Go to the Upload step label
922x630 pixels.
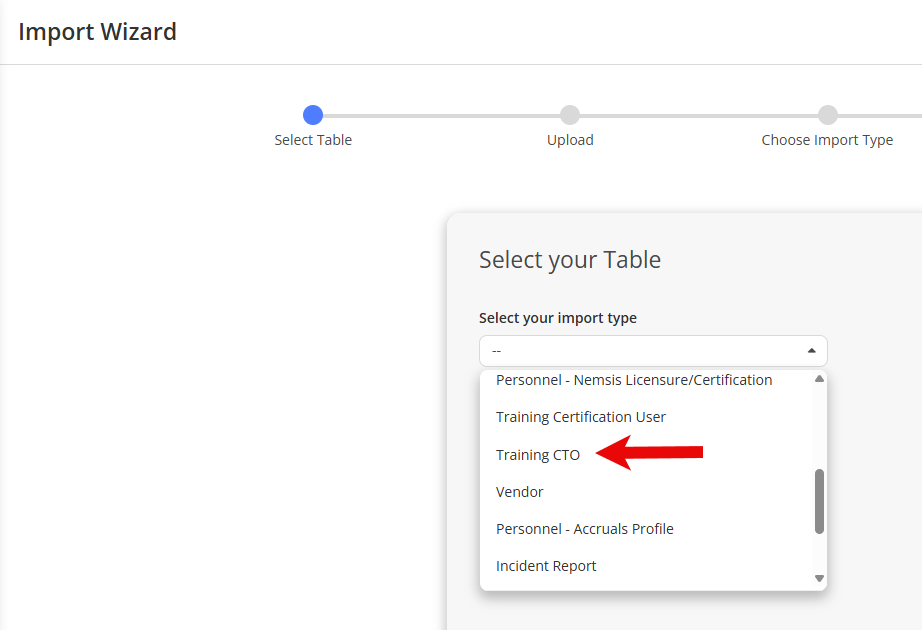(x=570, y=140)
